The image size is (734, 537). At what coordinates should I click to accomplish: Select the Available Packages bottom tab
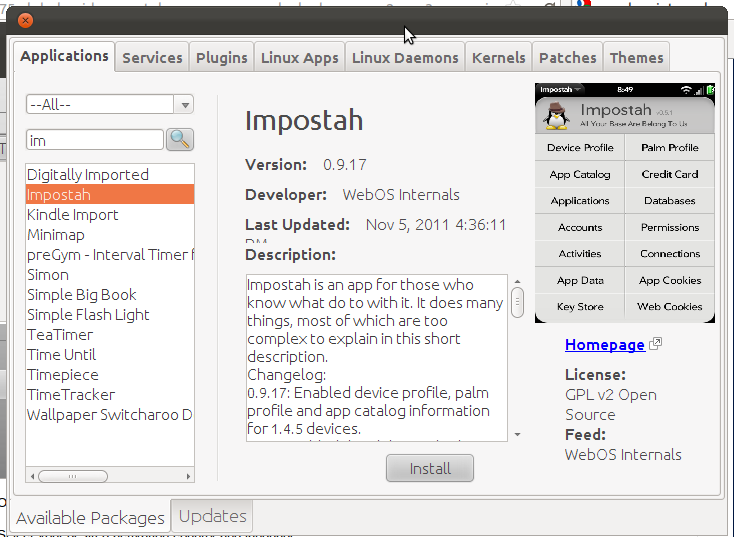[x=90, y=517]
